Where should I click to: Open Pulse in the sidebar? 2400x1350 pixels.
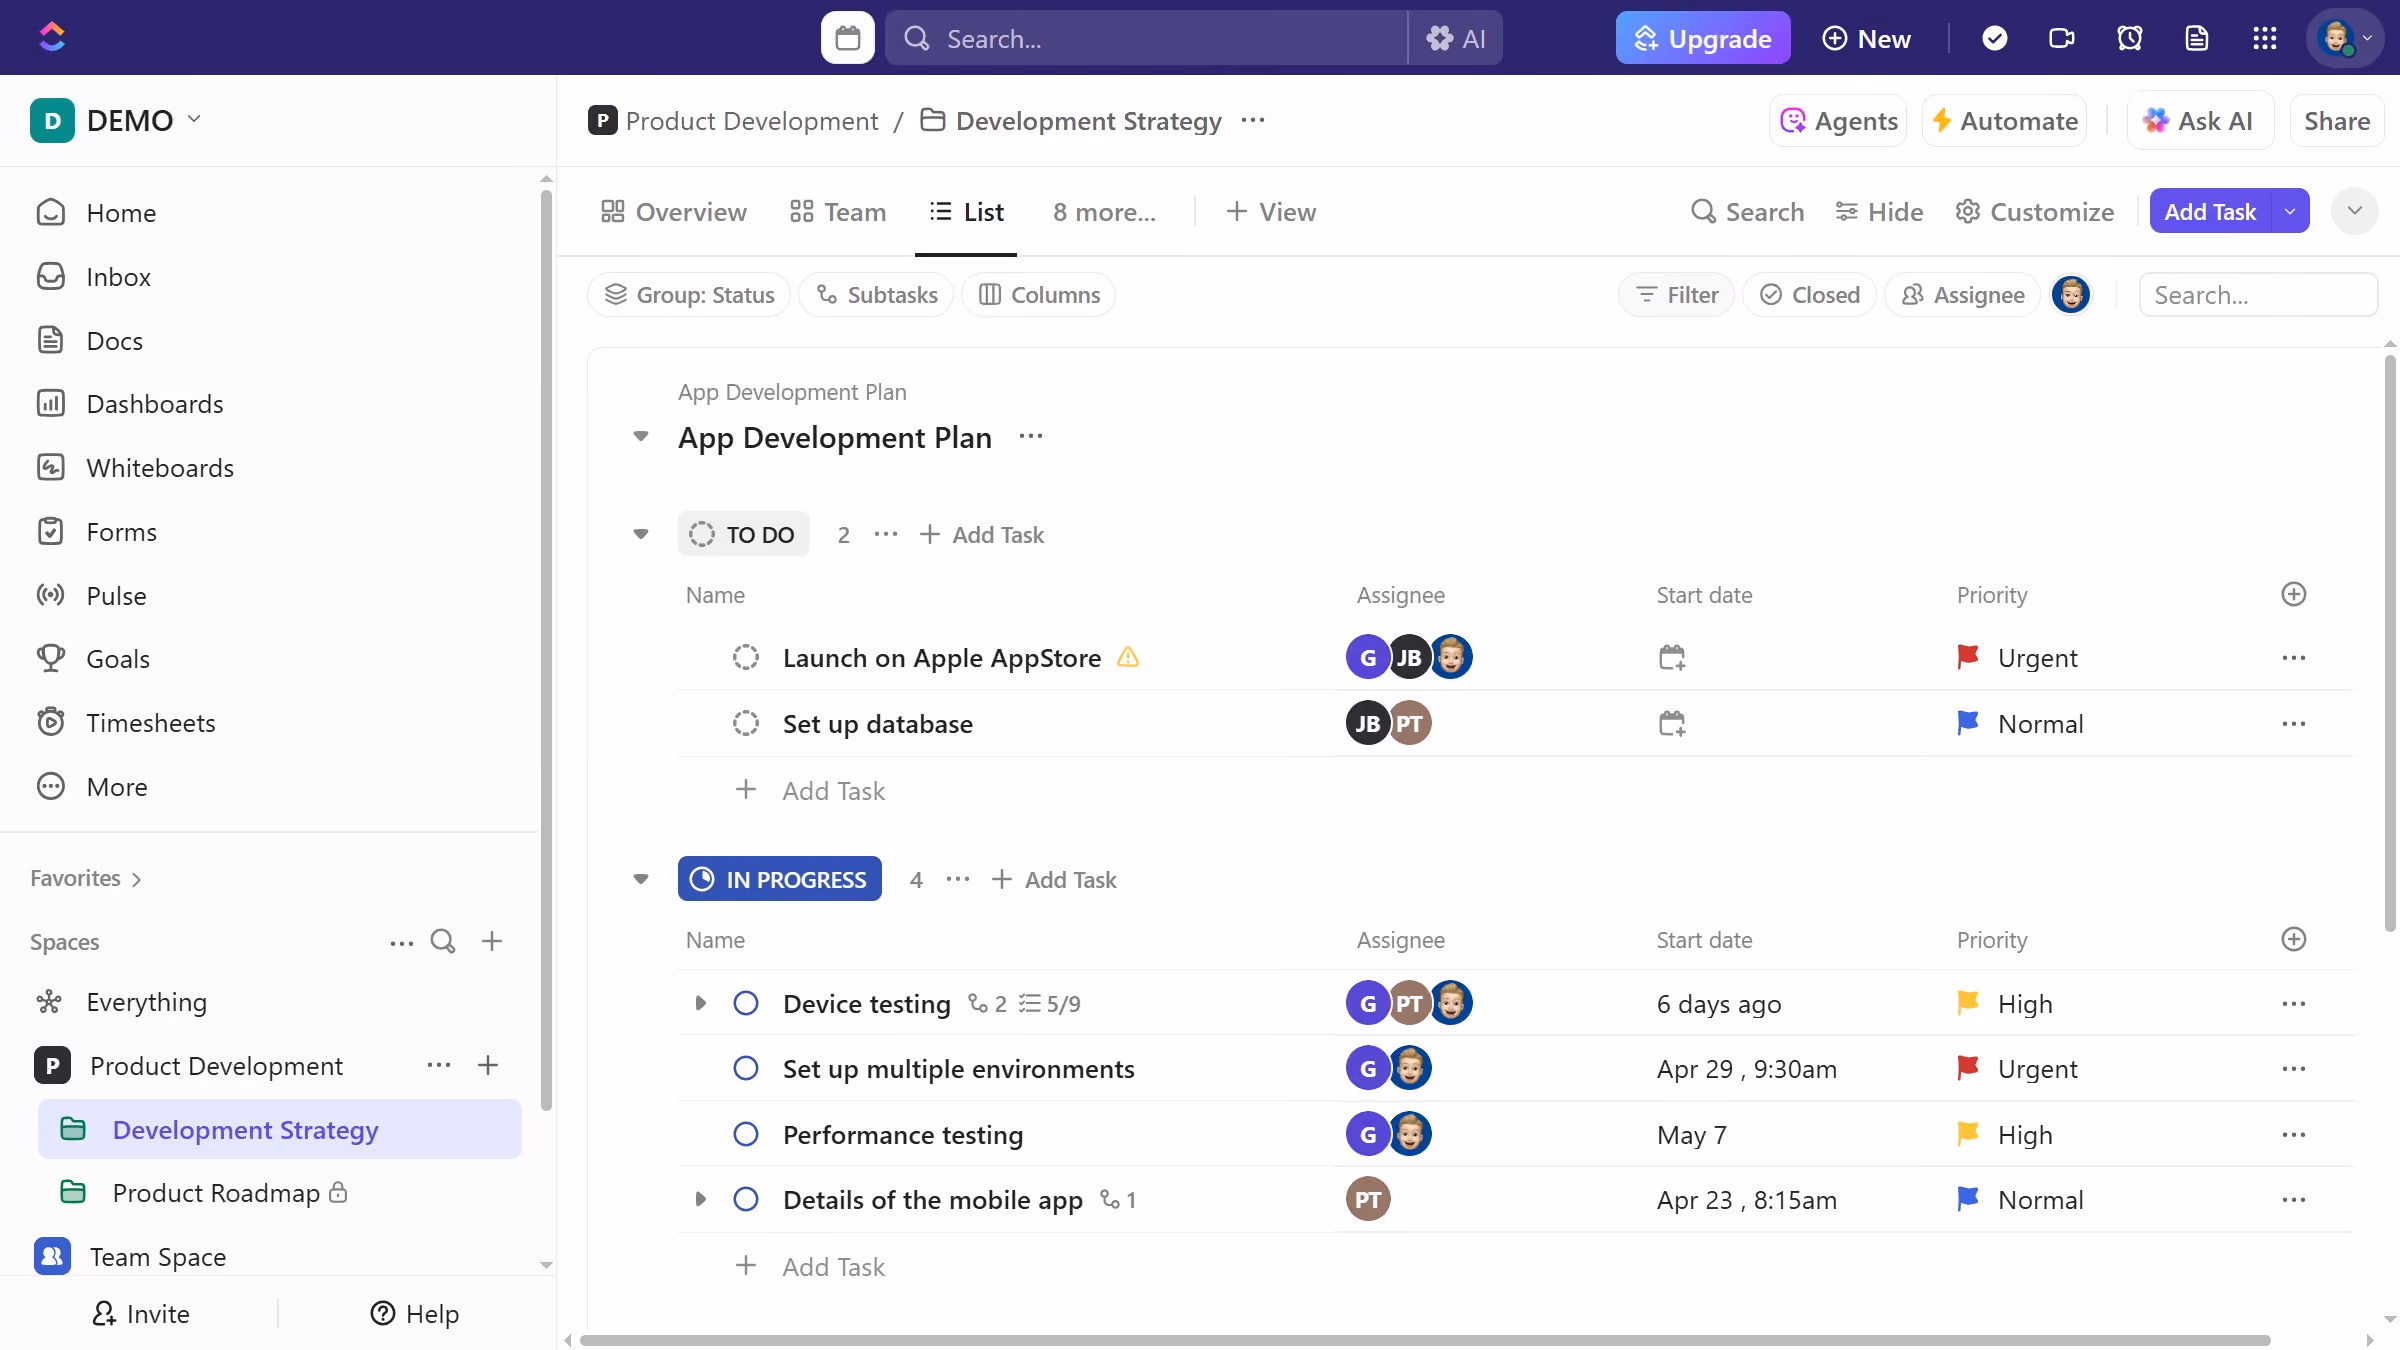click(x=116, y=596)
